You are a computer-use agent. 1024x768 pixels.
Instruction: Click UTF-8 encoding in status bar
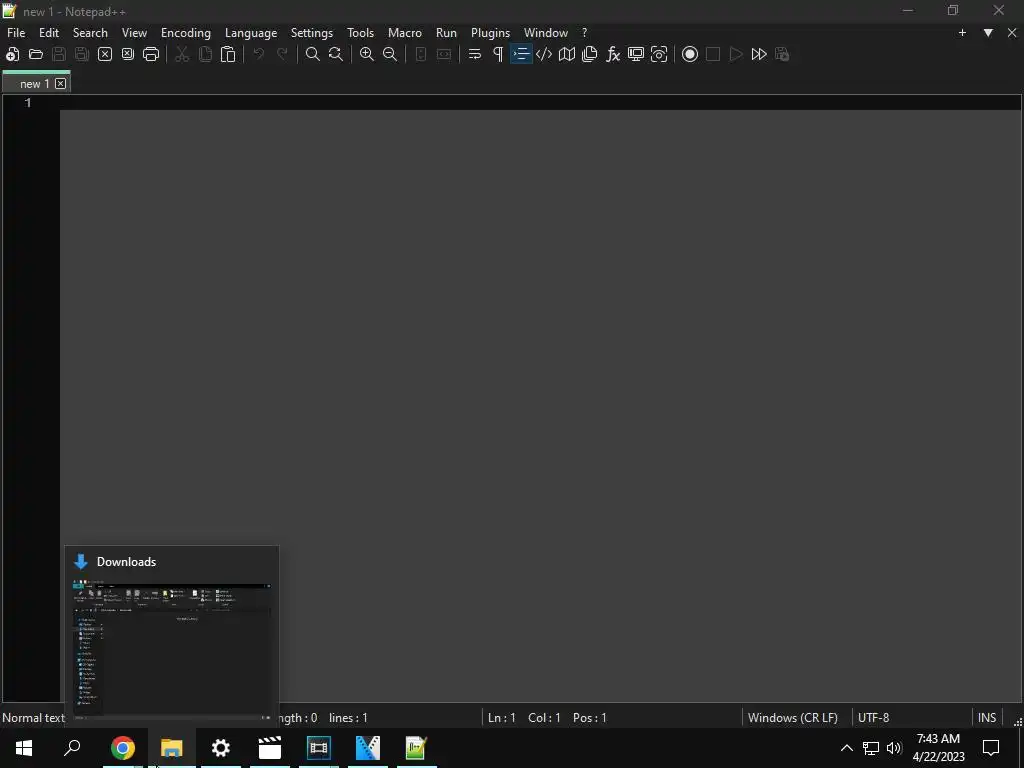(873, 718)
